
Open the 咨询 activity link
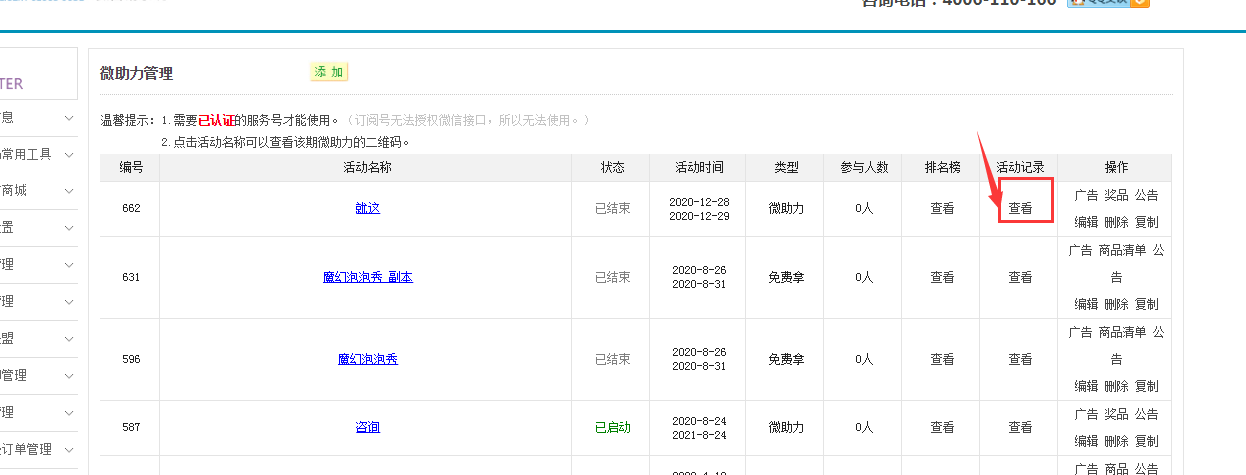[x=367, y=427]
